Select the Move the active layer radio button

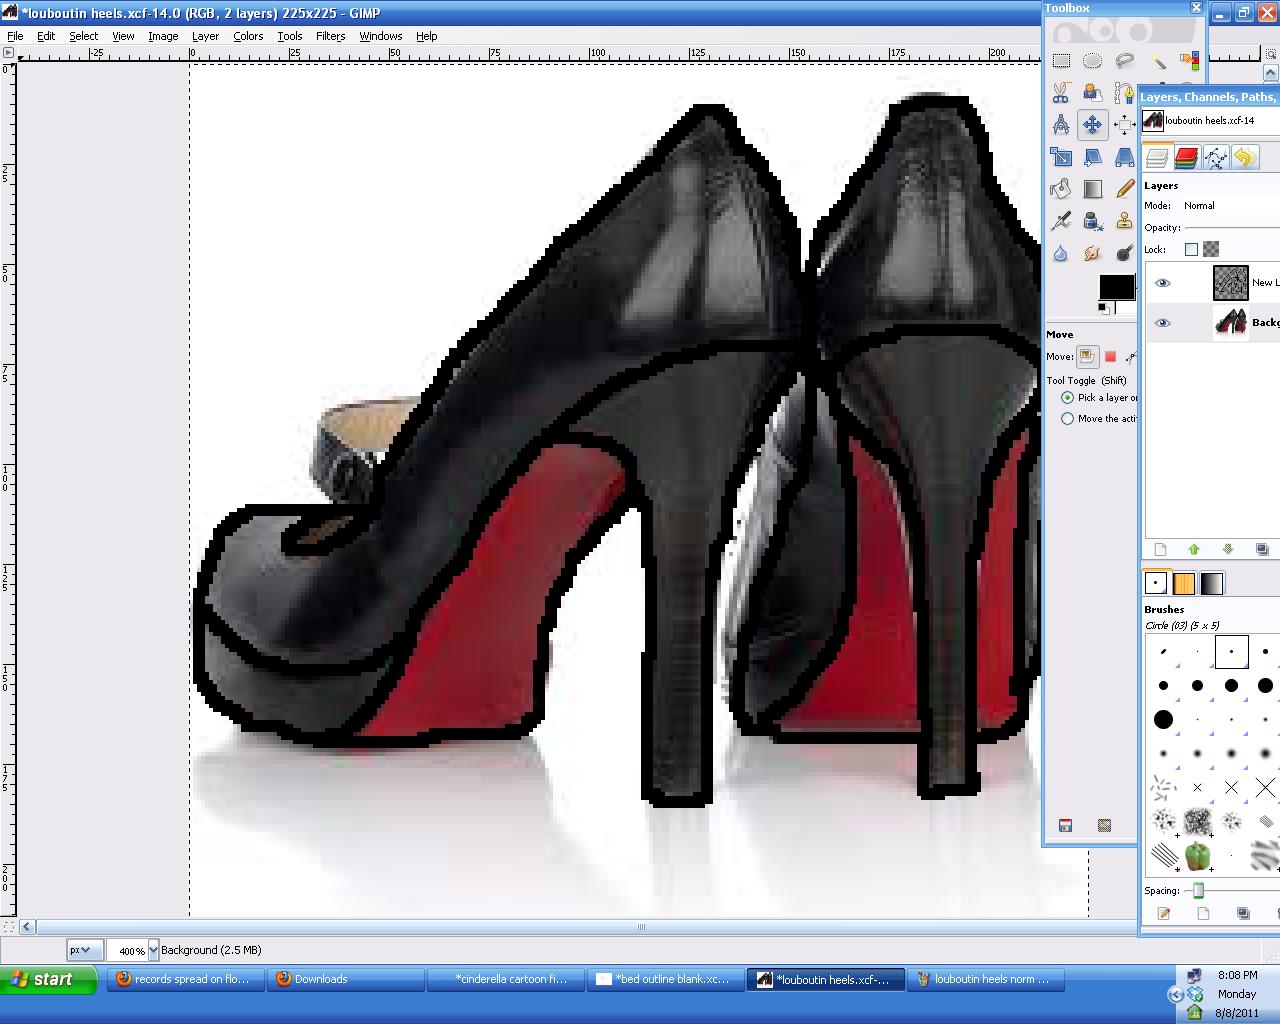click(1067, 418)
